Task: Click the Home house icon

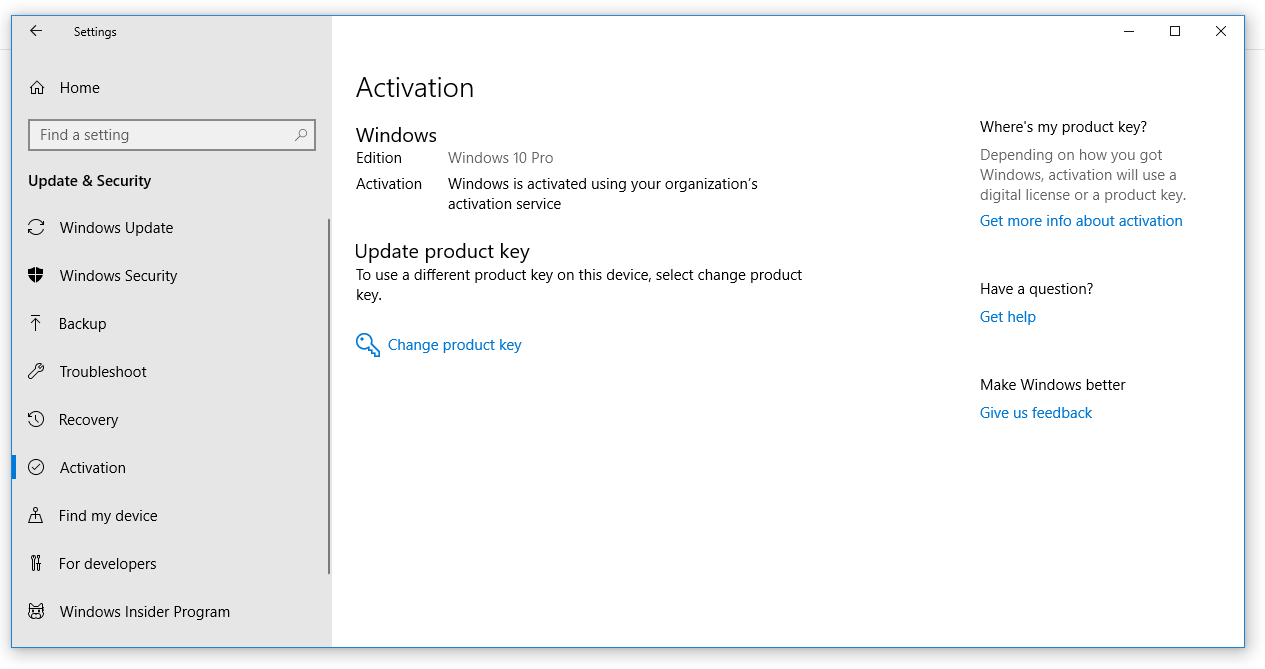Action: [x=37, y=88]
